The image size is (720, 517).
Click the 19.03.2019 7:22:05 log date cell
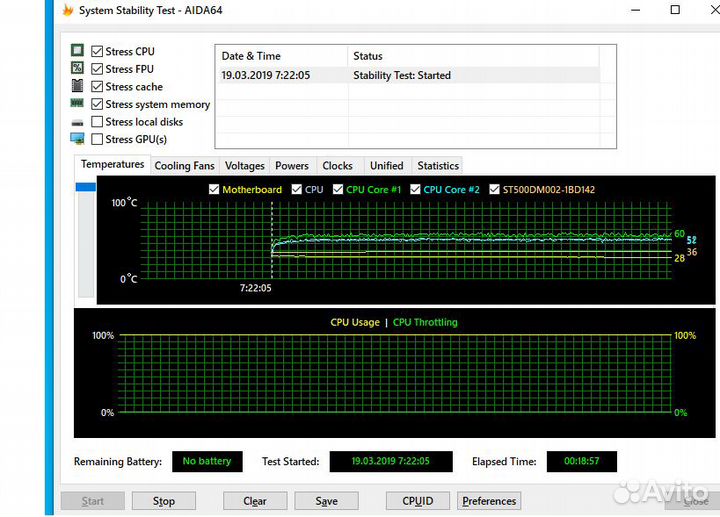(266, 75)
